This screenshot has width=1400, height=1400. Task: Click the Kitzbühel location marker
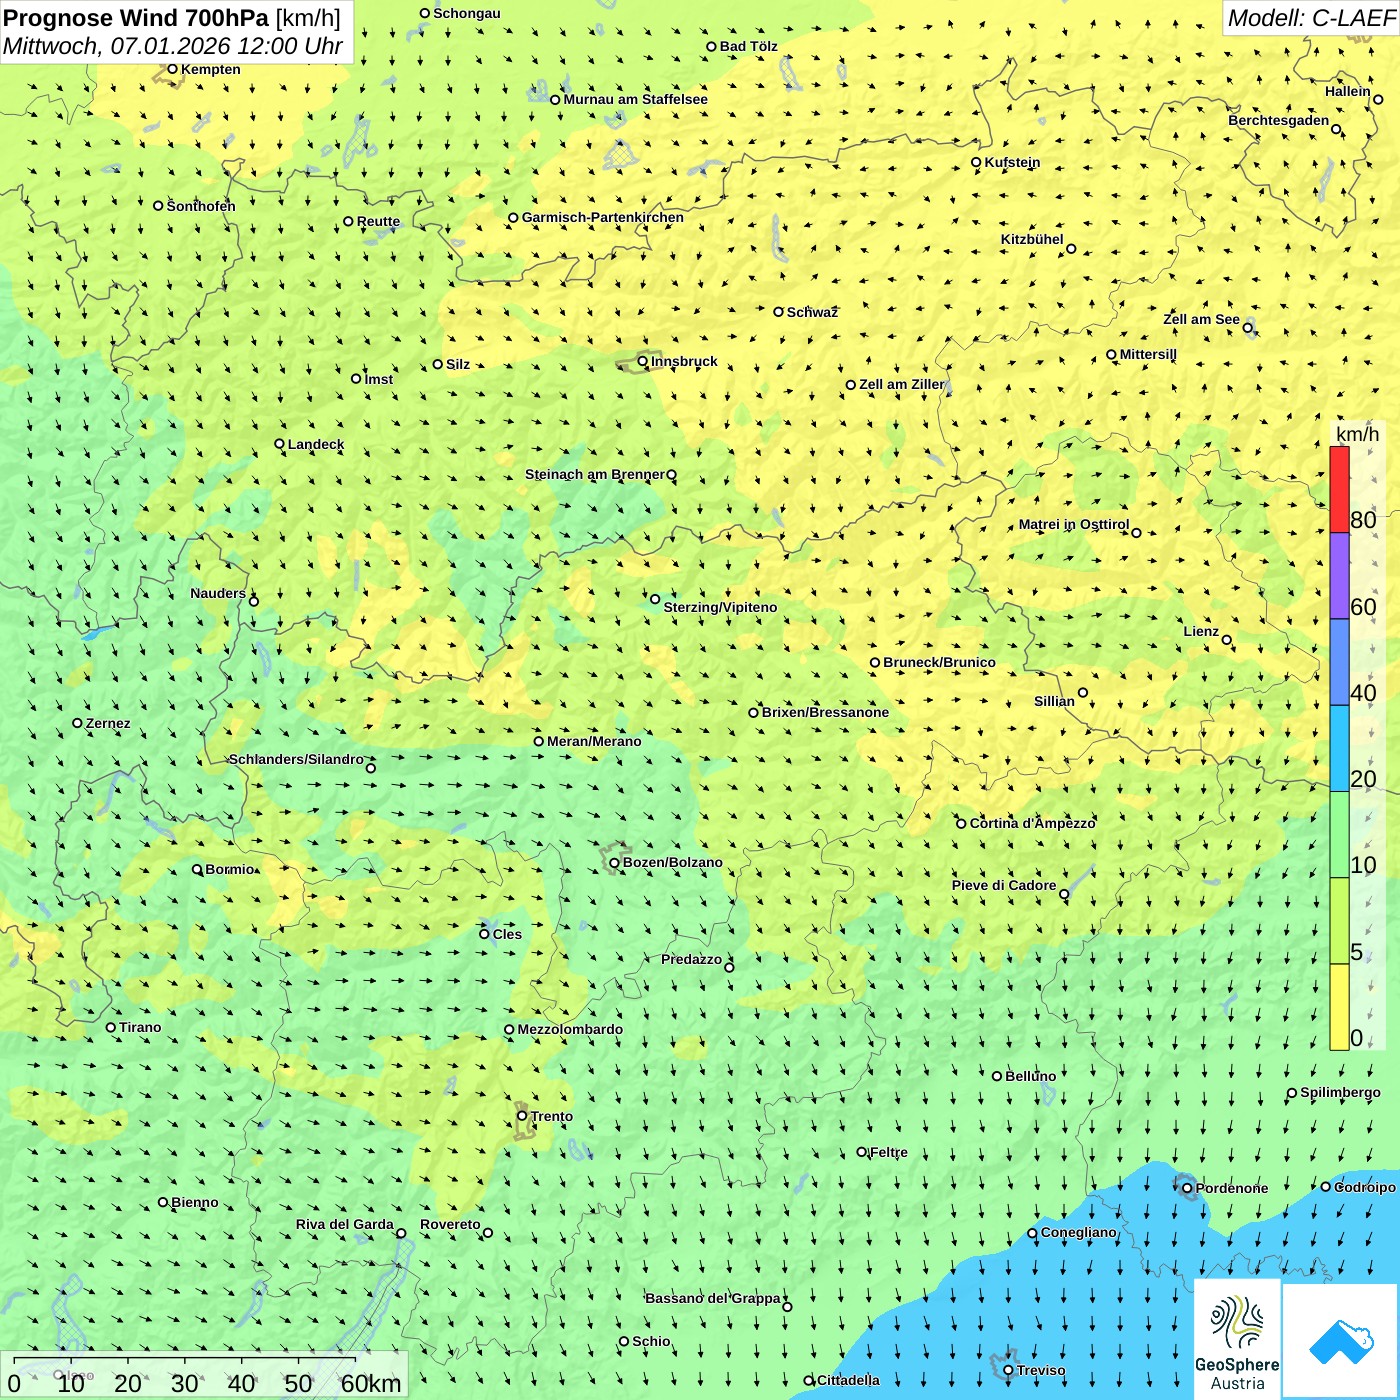click(1071, 249)
